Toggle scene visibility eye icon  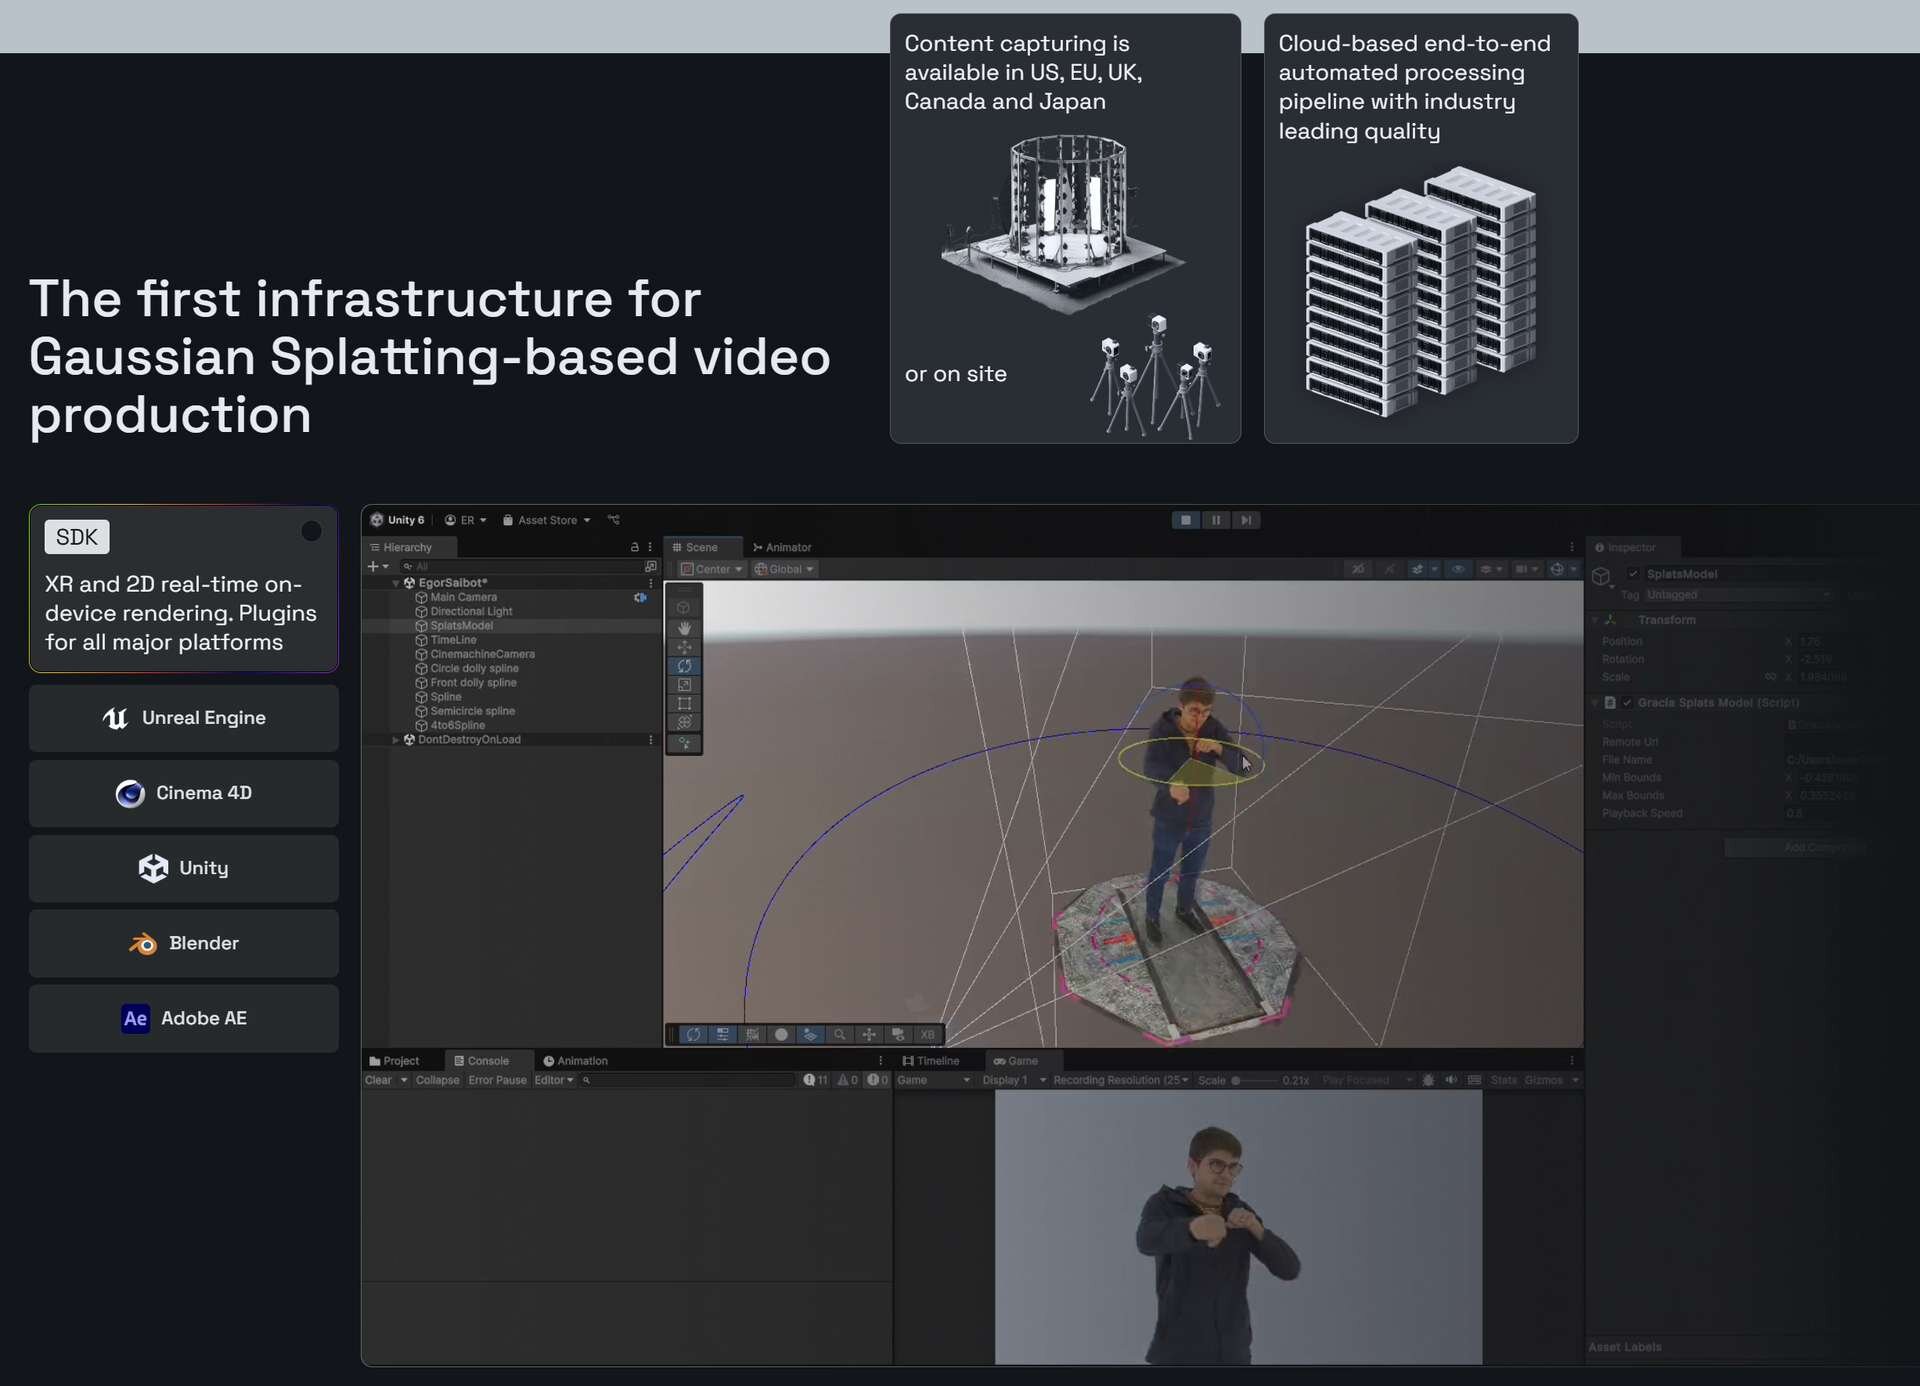point(1458,569)
